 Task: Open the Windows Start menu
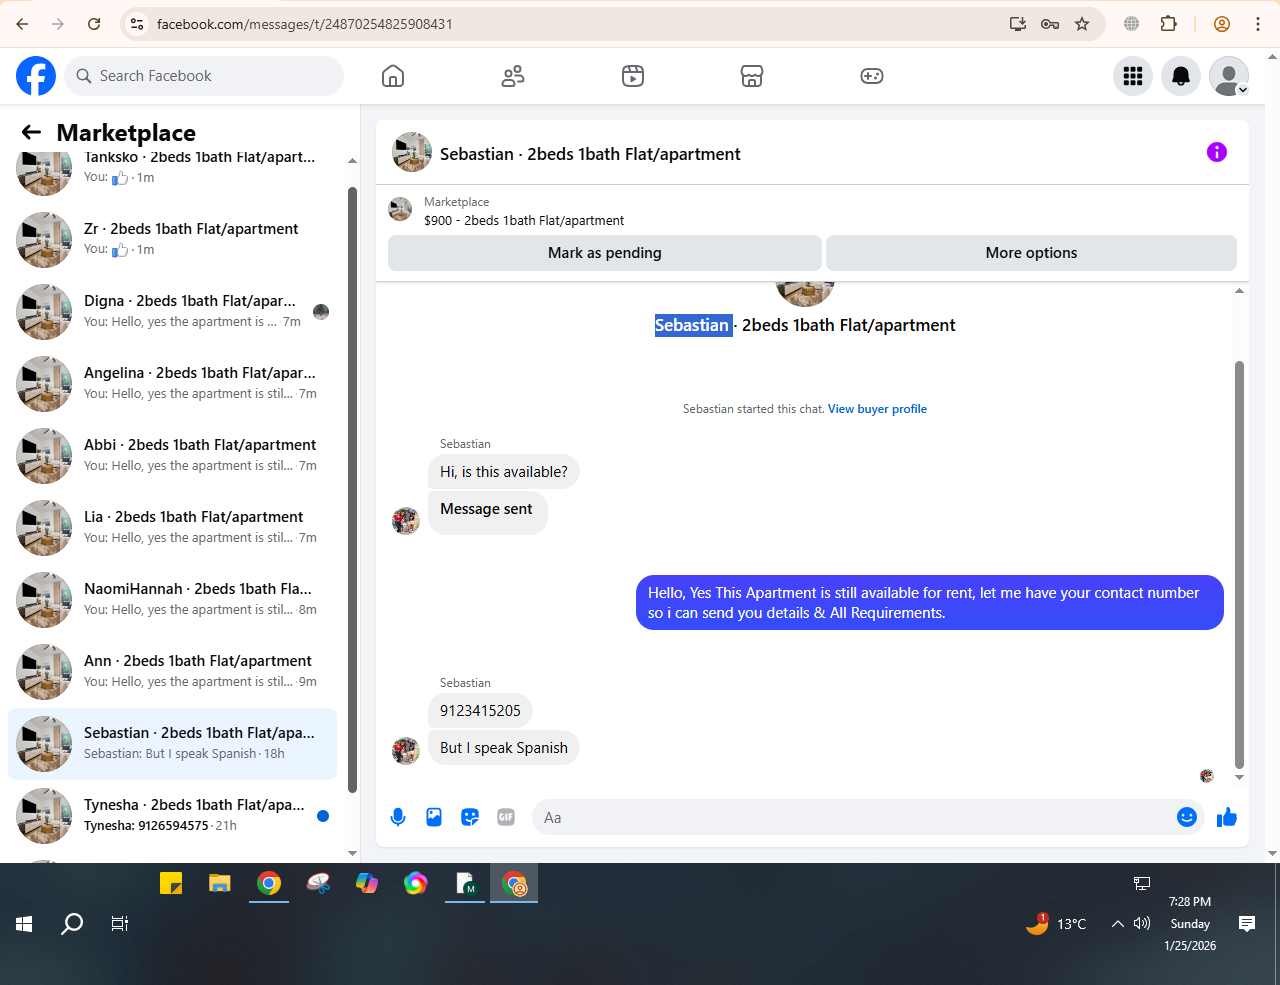click(x=24, y=924)
